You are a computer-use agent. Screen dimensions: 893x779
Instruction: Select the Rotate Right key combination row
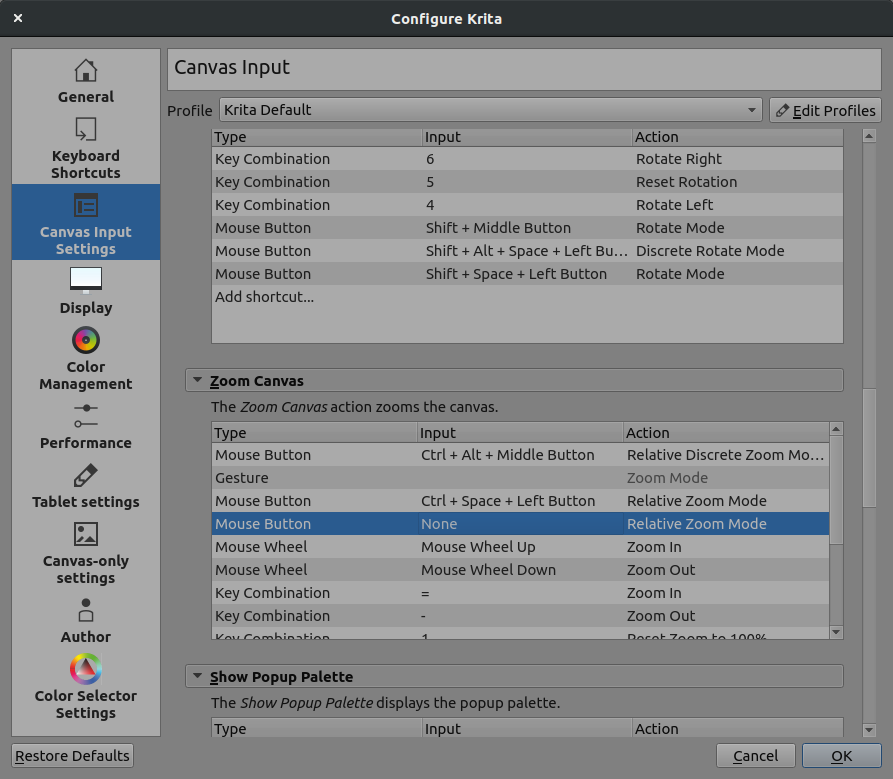pyautogui.click(x=527, y=159)
